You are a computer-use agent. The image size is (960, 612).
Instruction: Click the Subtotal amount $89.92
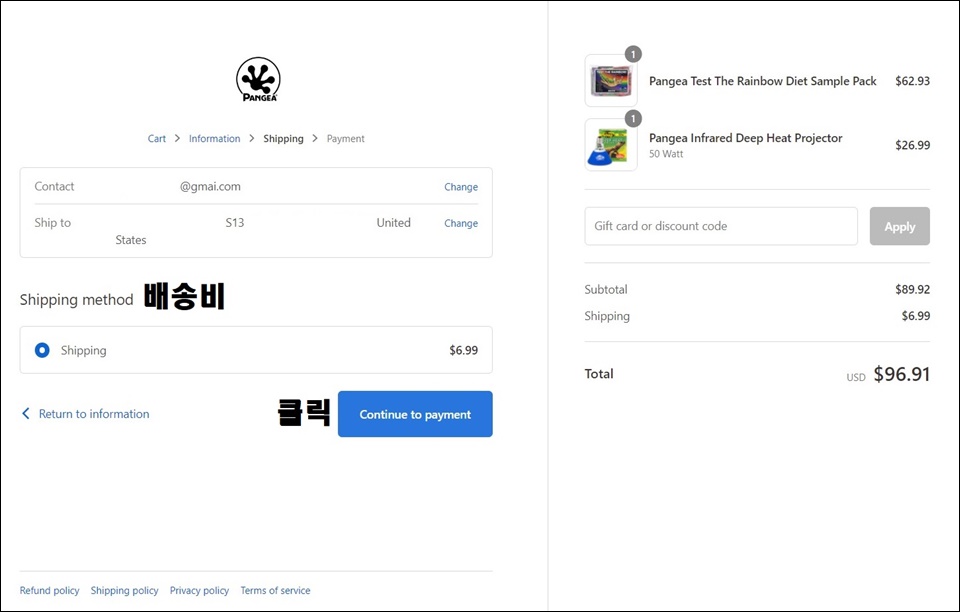tap(912, 289)
